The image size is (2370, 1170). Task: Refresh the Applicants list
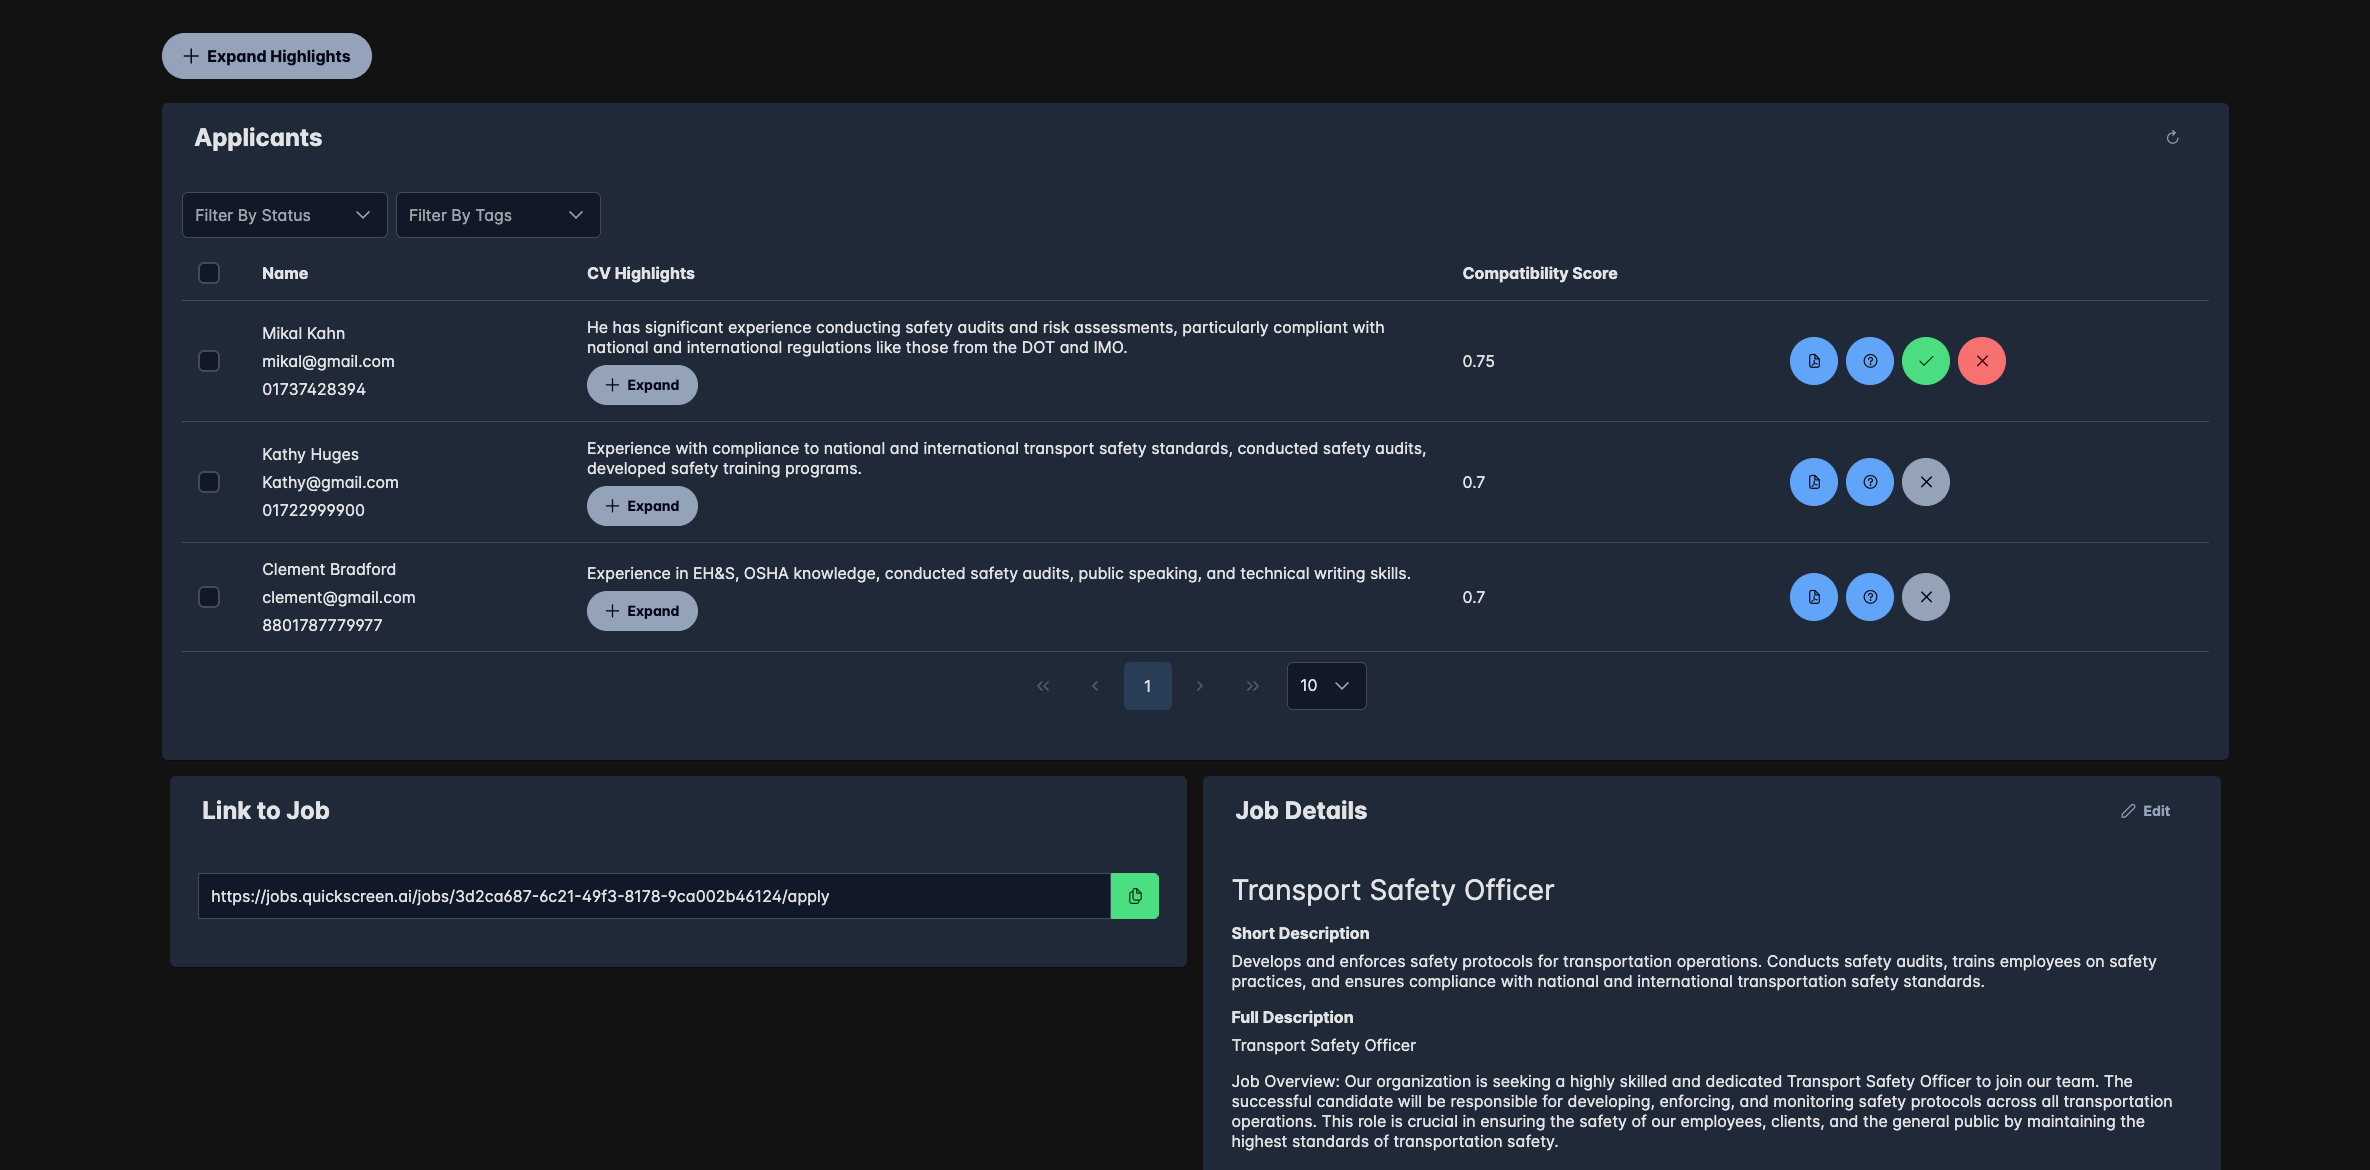(2172, 138)
